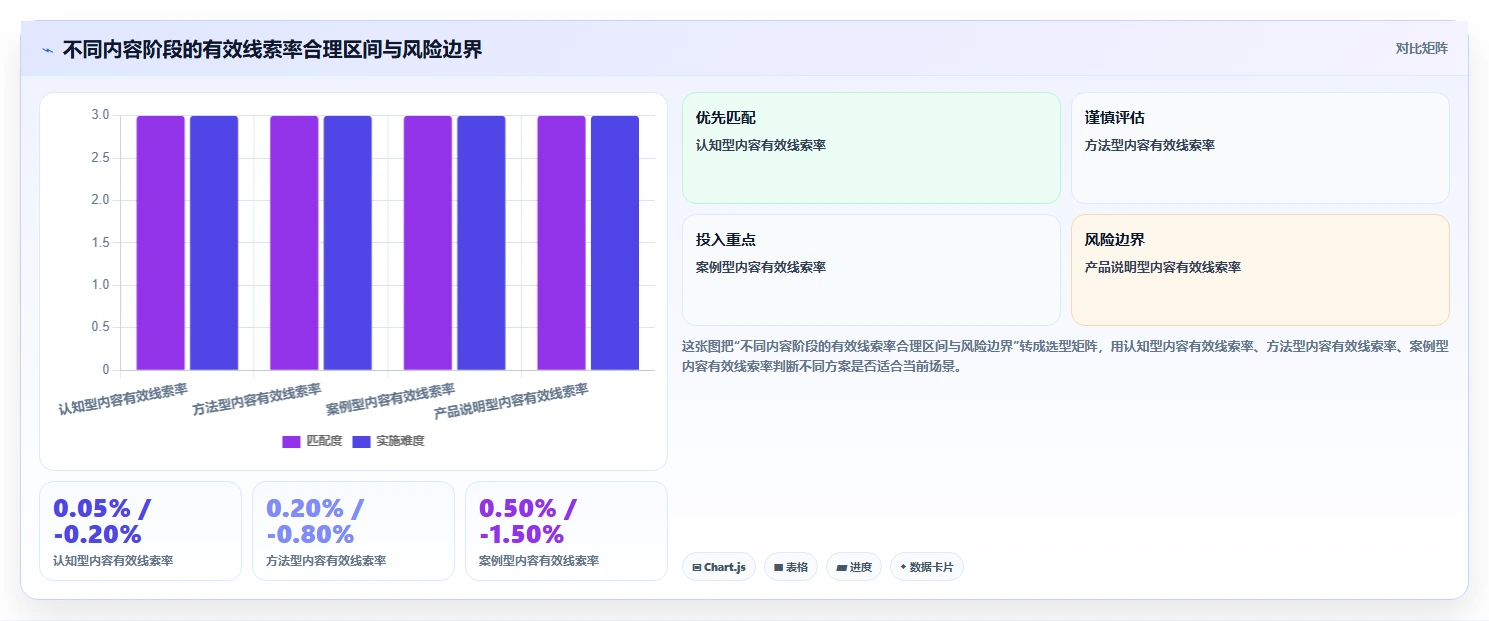Click the blue bar for 案例型内容有效线索率
Screen dimensions: 1489x621
click(481, 243)
